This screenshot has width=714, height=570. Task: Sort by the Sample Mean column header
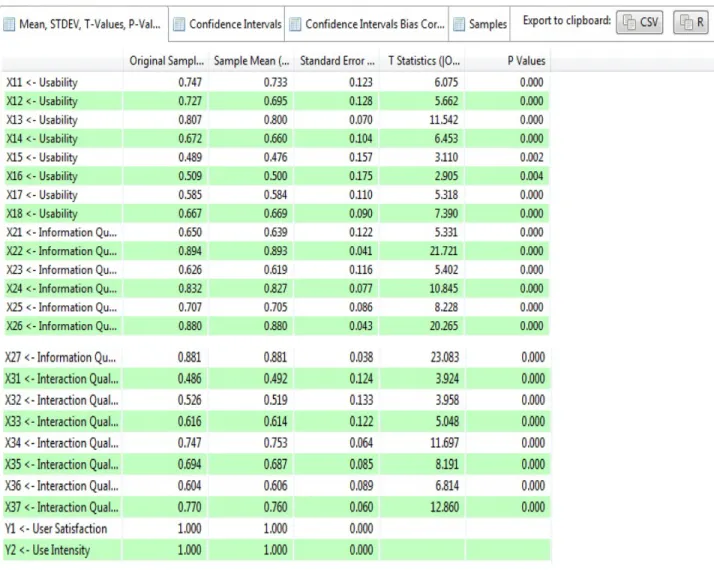[251, 61]
